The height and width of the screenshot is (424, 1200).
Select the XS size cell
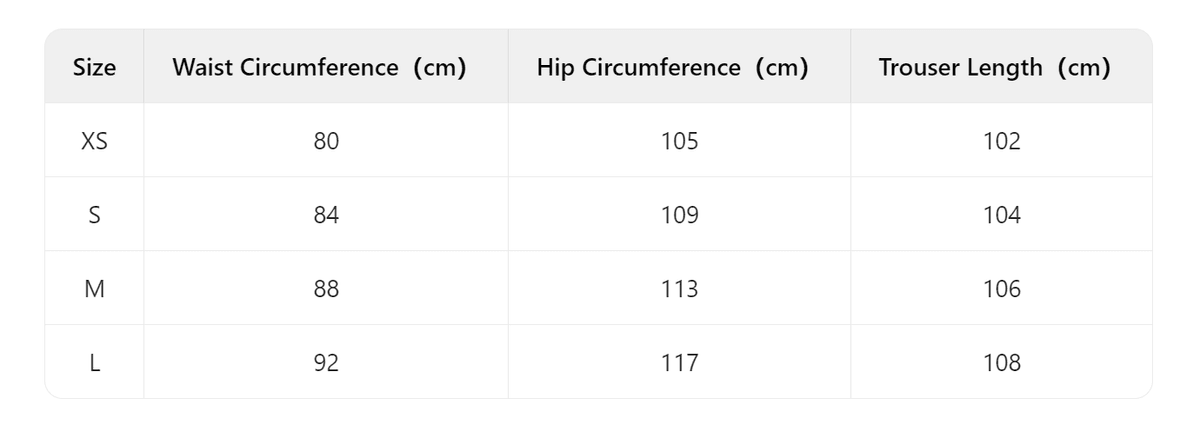(94, 141)
